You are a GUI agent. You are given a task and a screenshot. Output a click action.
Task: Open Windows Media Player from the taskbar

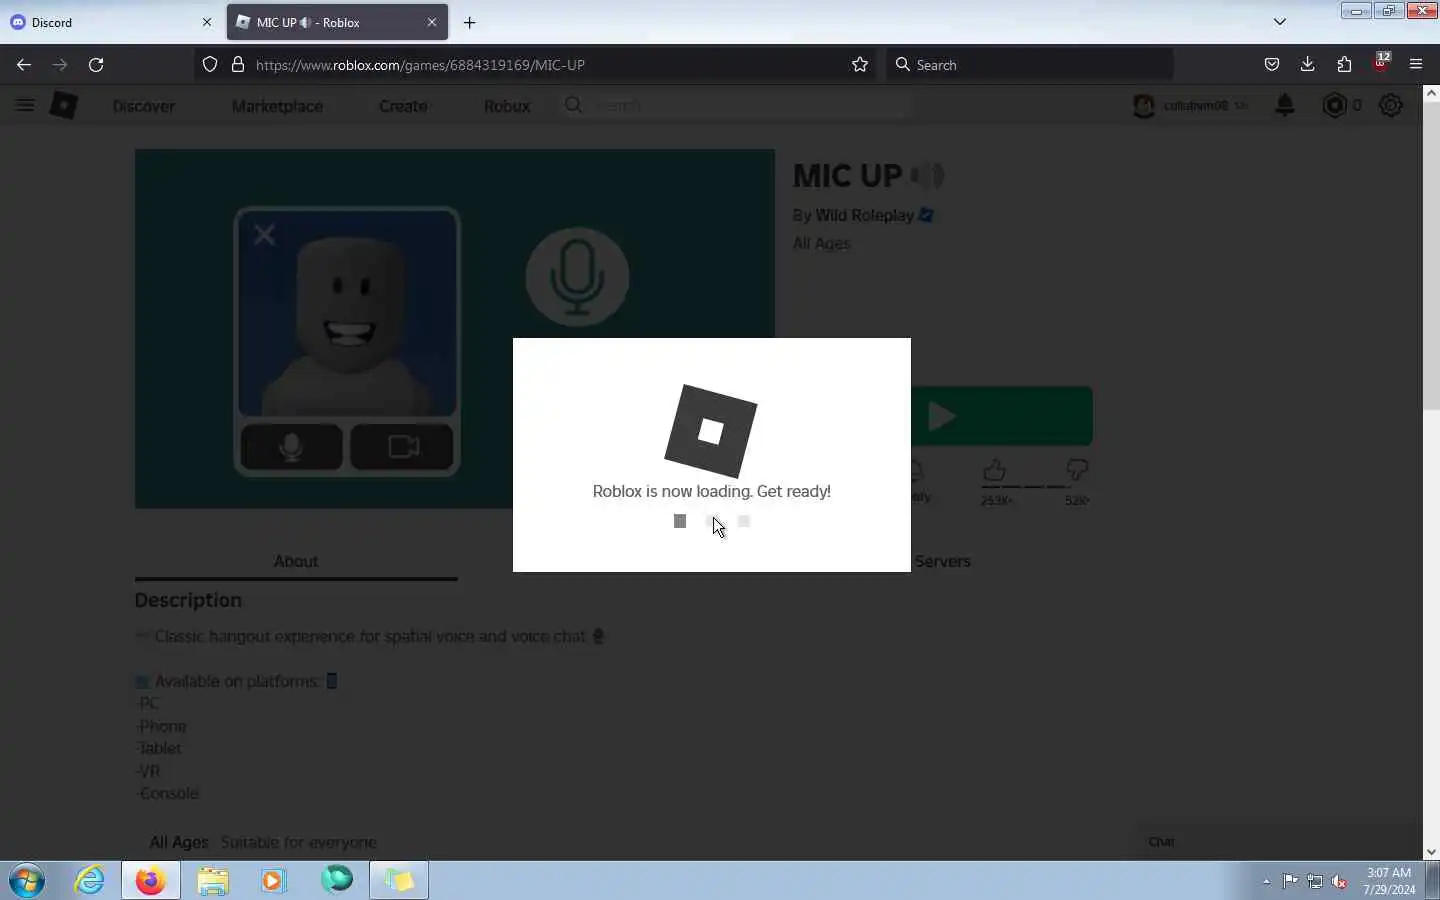(x=274, y=881)
